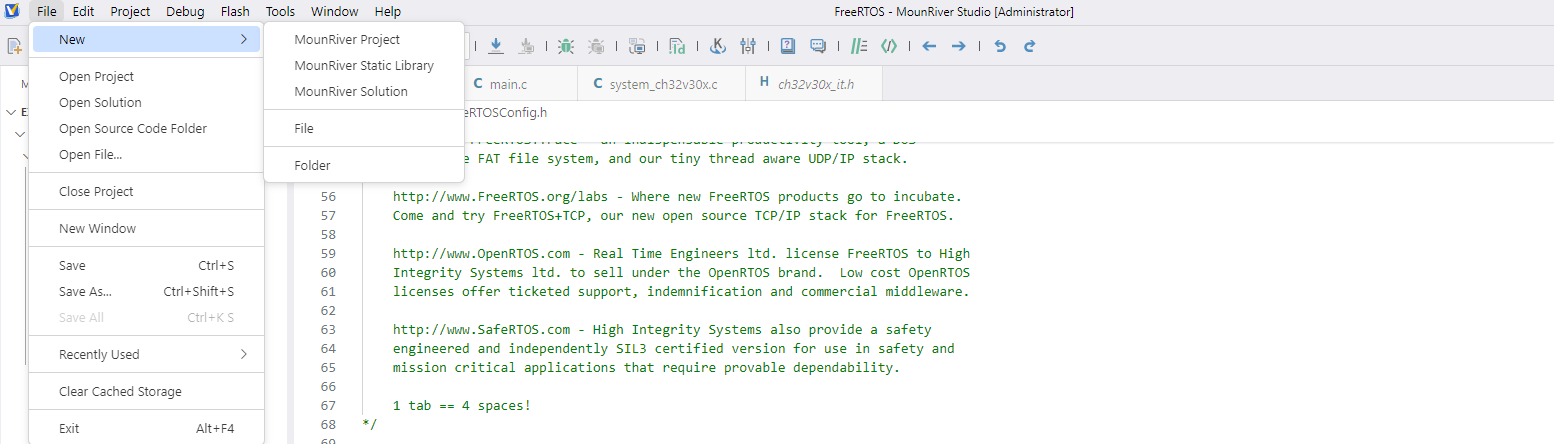Click Close Project menu entry
This screenshot has height=444, width=1554.
pyautogui.click(x=147, y=191)
